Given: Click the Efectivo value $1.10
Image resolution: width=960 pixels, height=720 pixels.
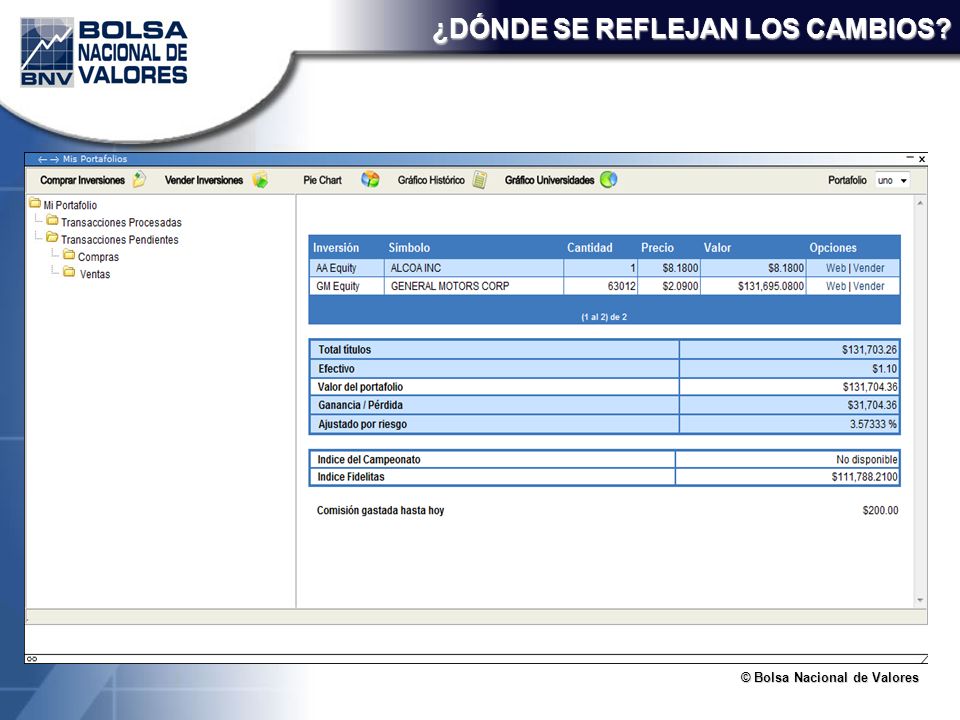Looking at the screenshot, I should coord(884,369).
